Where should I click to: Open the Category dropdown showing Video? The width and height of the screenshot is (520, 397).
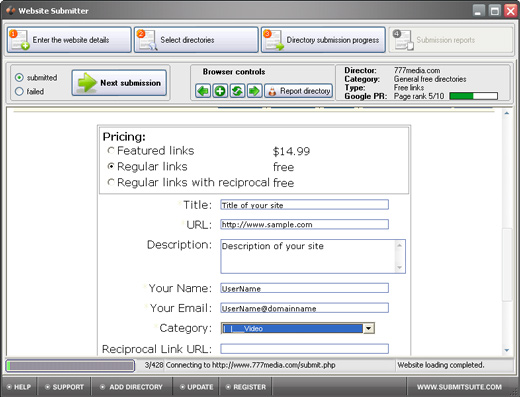tap(298, 328)
